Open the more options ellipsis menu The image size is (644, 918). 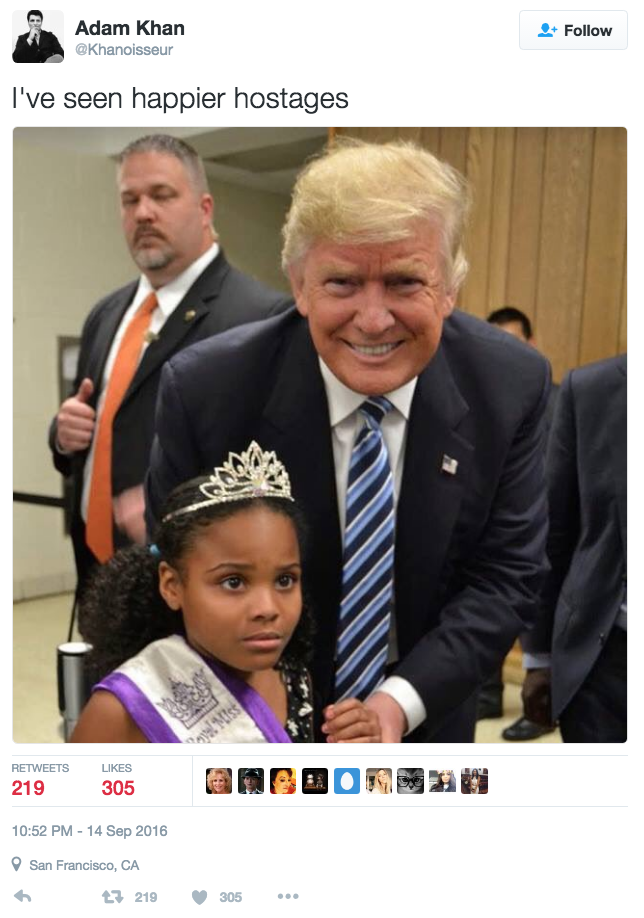(288, 896)
